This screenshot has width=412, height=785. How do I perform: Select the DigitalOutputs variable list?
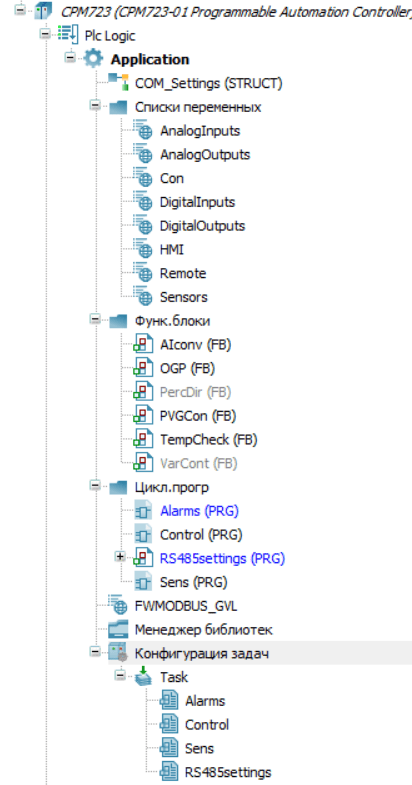(x=202, y=226)
